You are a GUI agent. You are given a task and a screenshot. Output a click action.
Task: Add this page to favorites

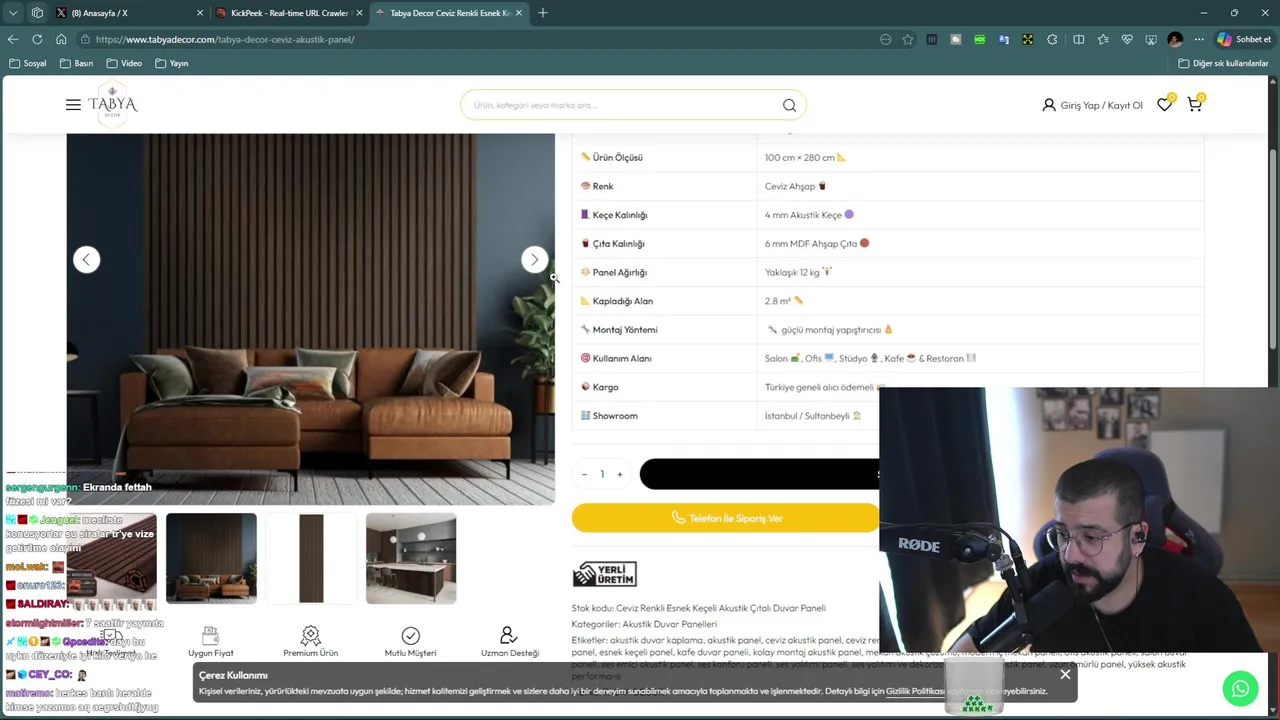(x=908, y=39)
